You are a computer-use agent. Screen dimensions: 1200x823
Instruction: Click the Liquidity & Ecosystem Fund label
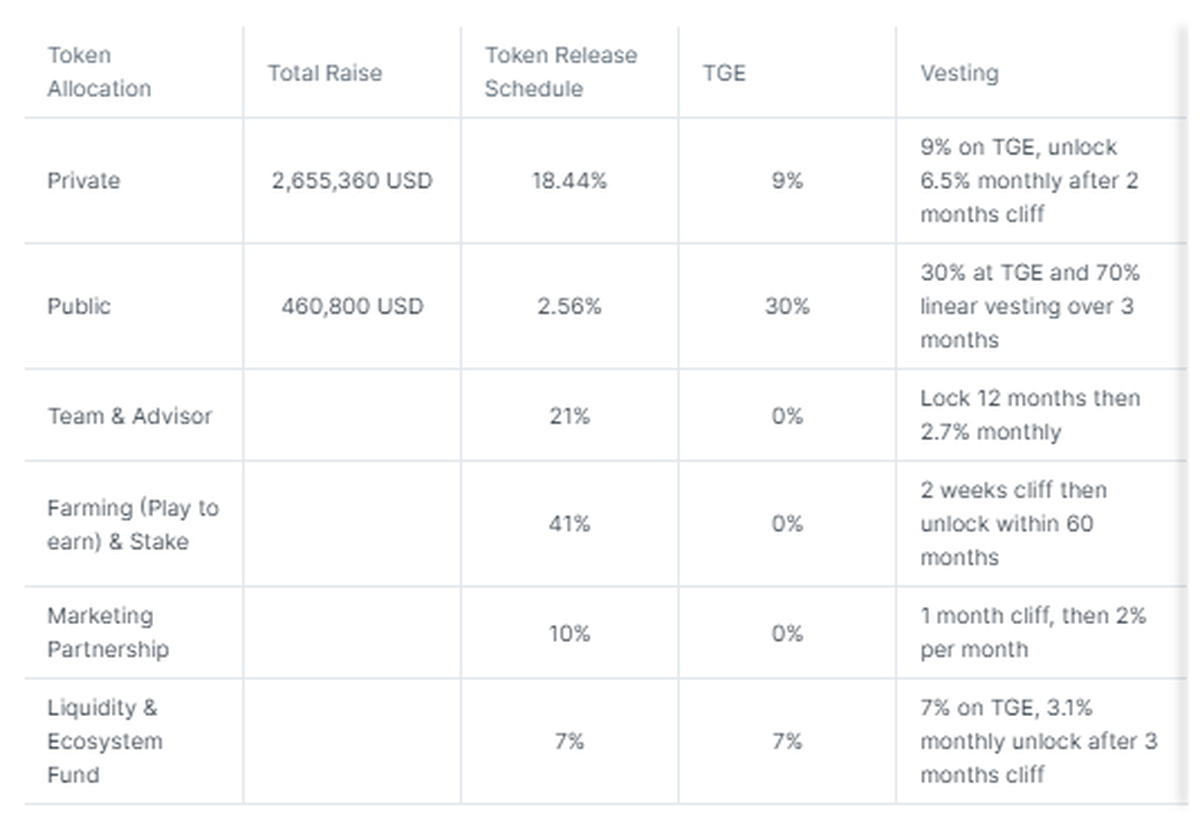click(x=104, y=741)
